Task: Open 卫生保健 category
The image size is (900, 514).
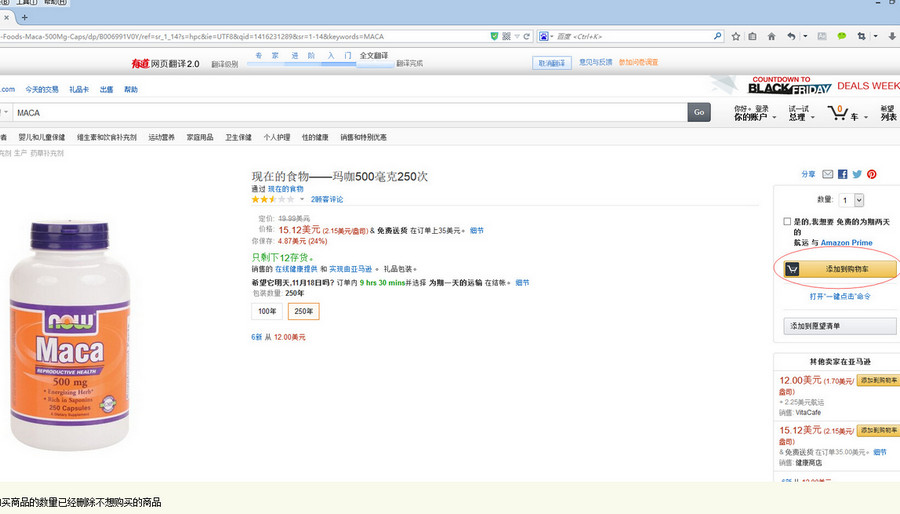Action: tap(238, 138)
